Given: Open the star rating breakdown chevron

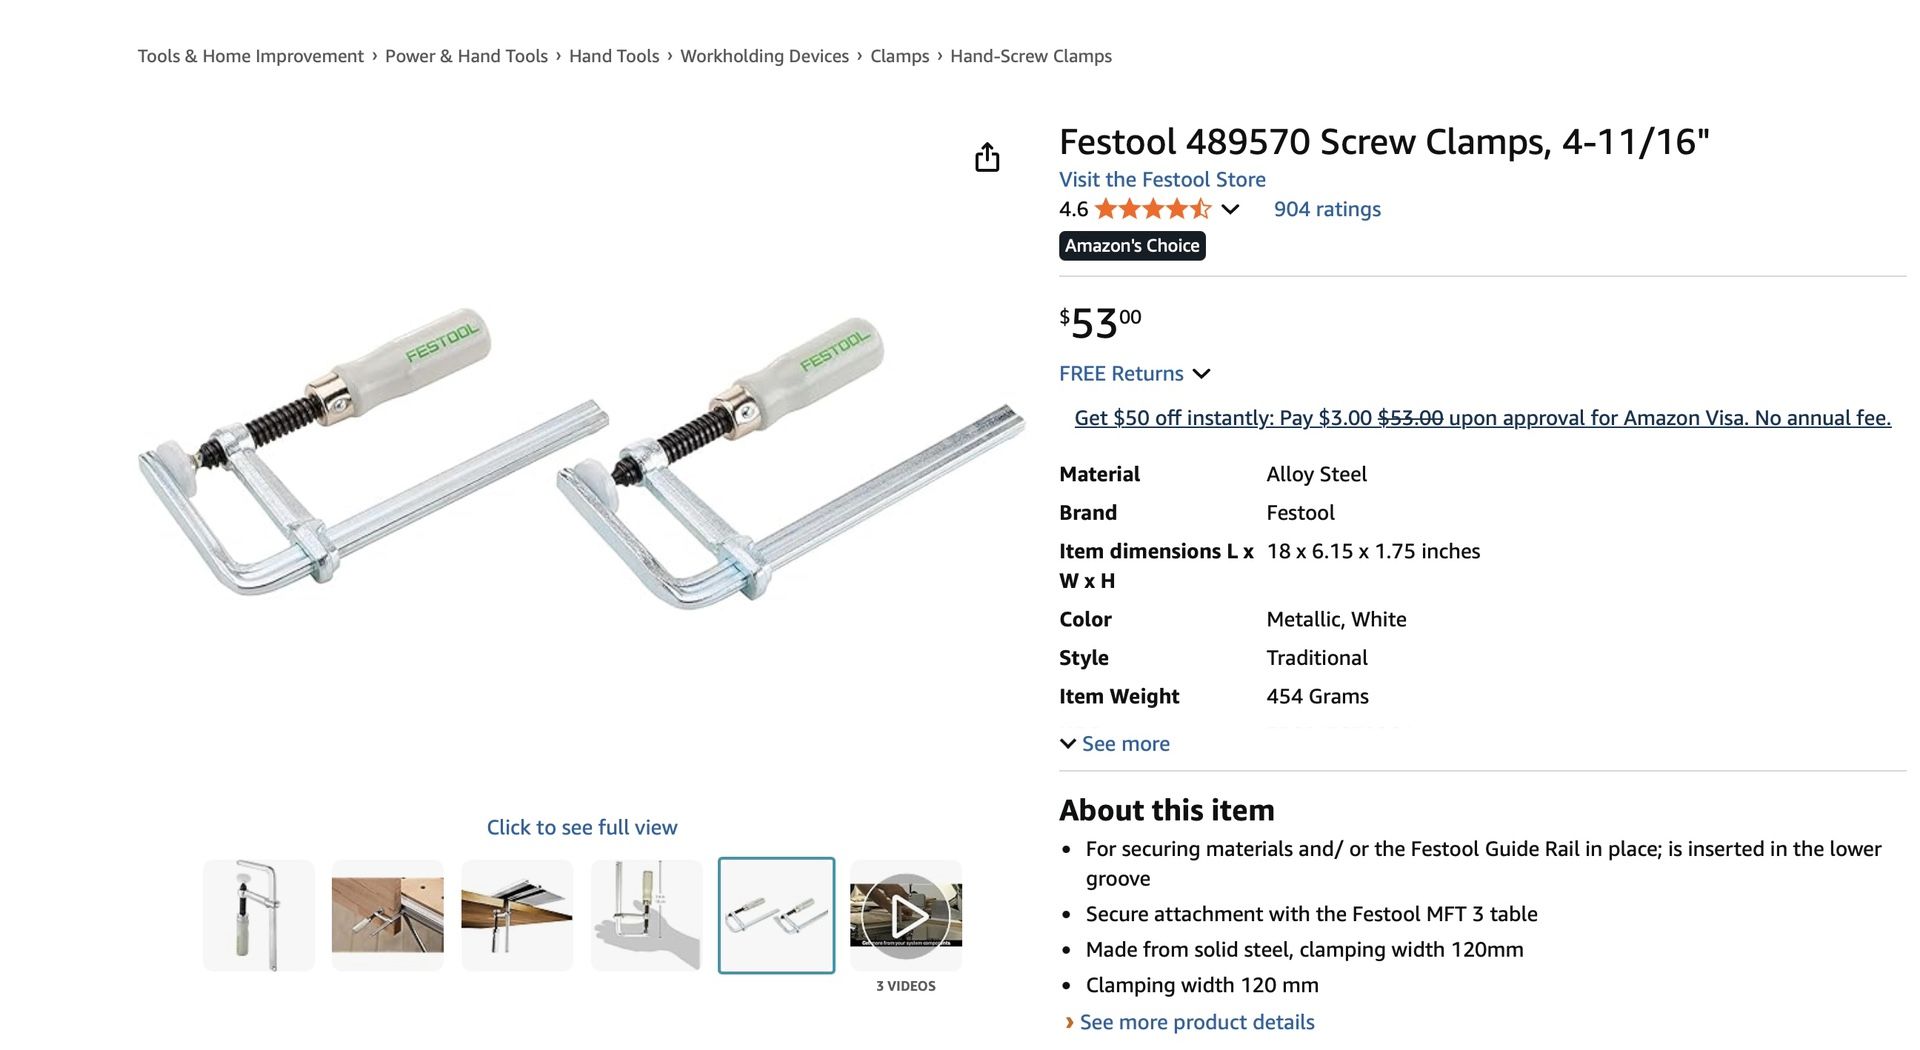Looking at the screenshot, I should (1230, 209).
